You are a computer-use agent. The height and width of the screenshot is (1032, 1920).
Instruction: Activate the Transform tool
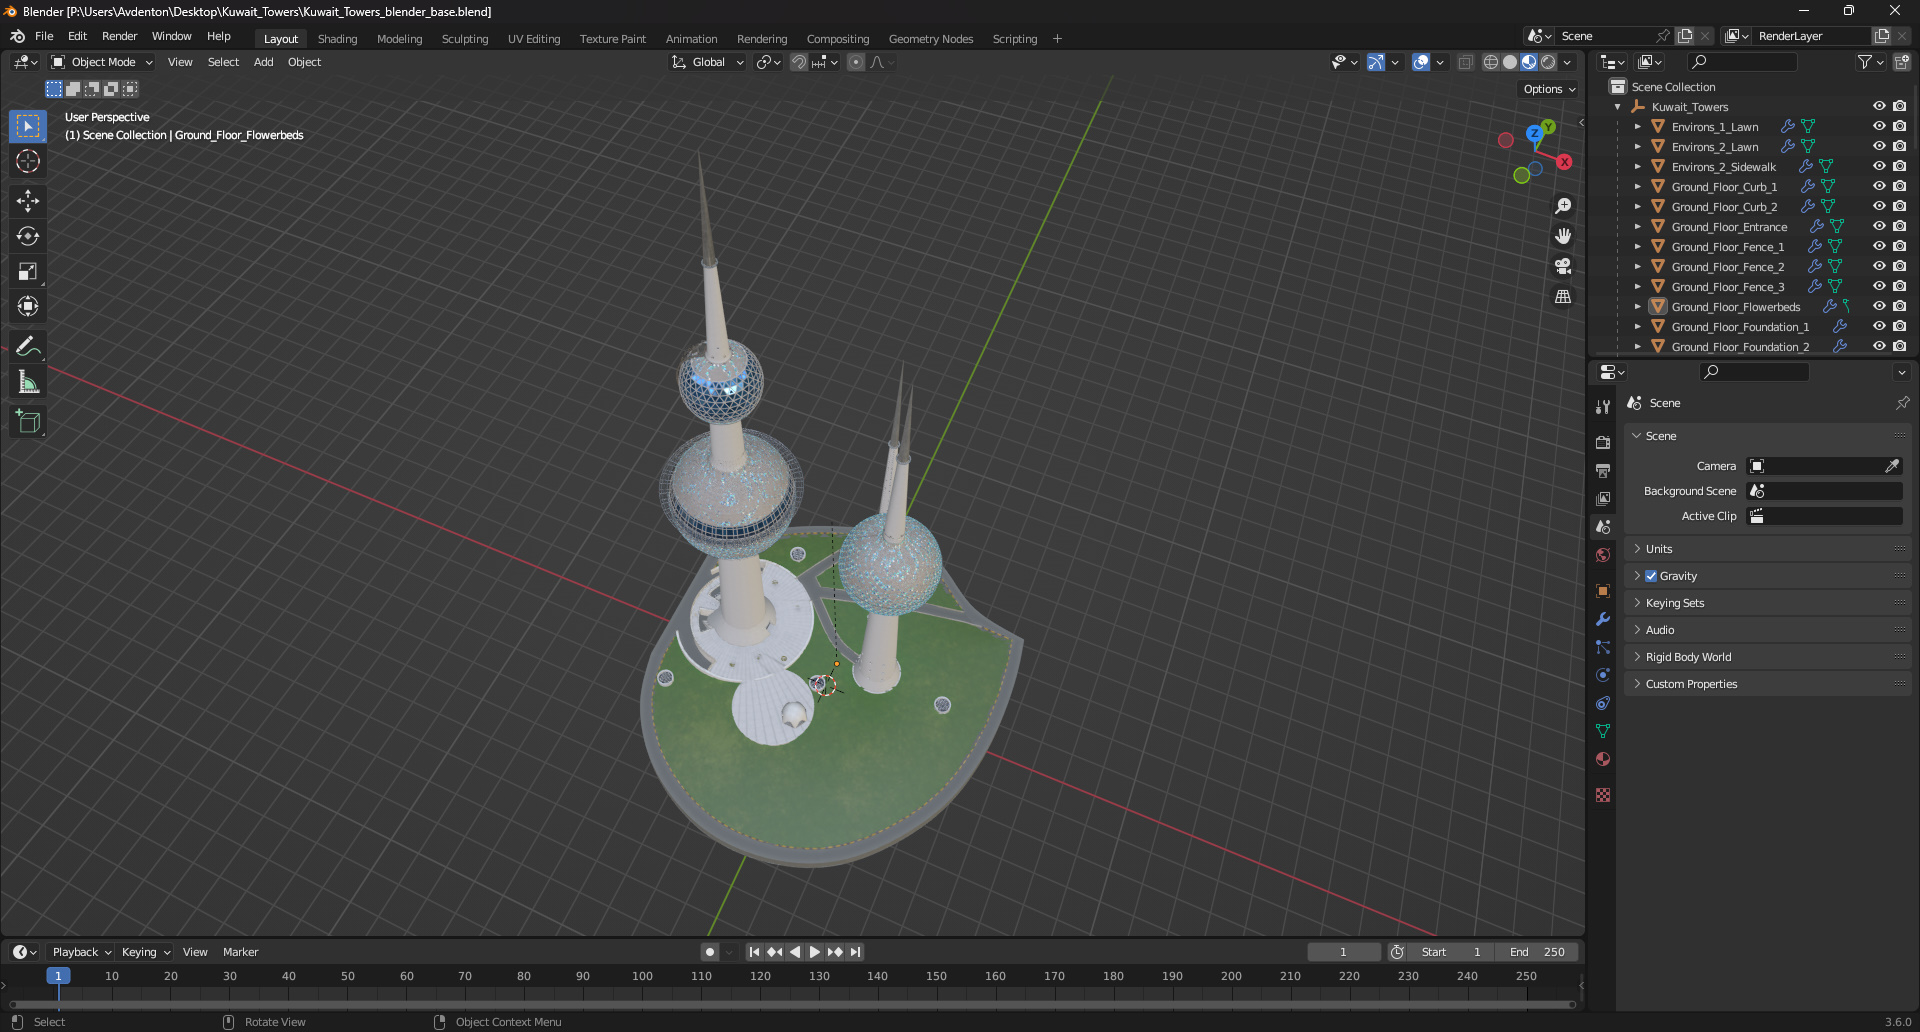28,306
